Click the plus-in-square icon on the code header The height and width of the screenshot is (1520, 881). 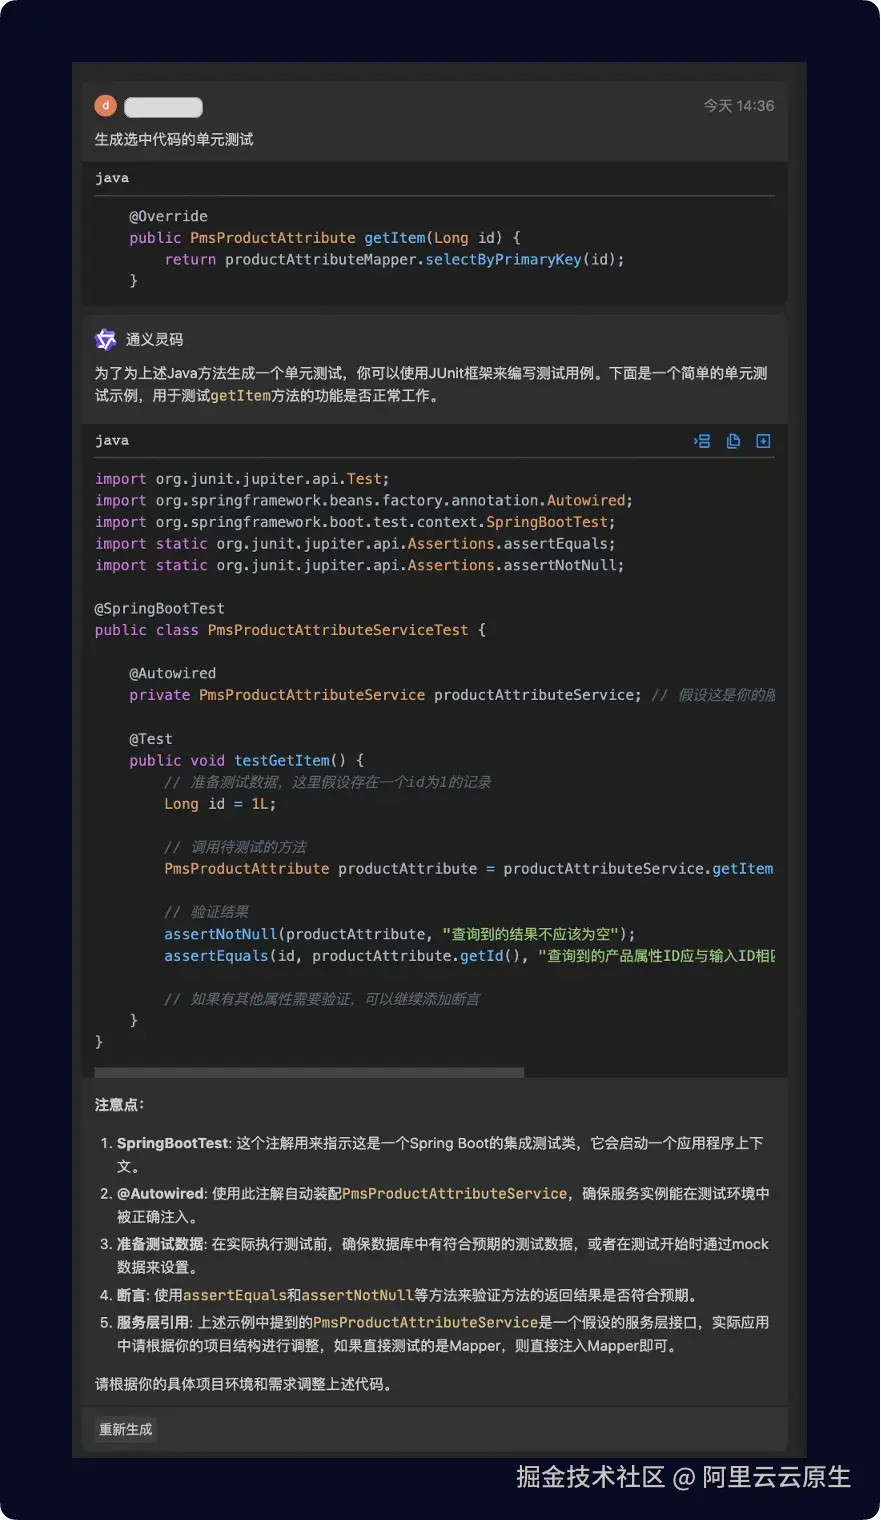tap(763, 441)
